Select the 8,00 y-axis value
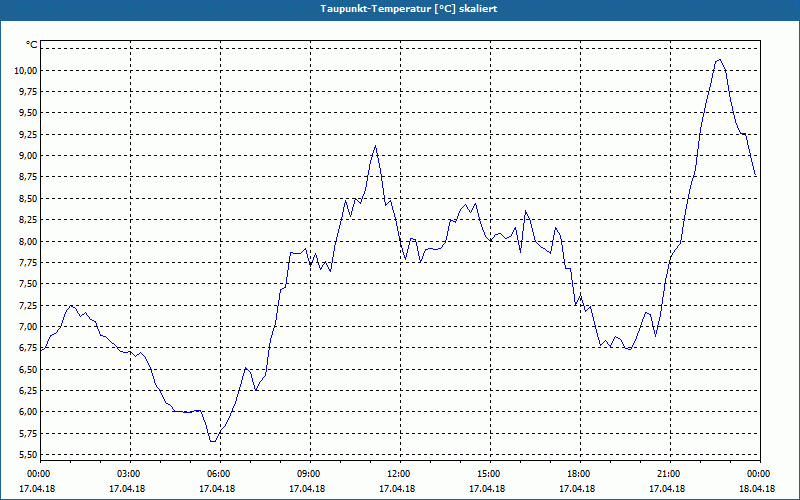The image size is (800, 500). click(x=27, y=241)
